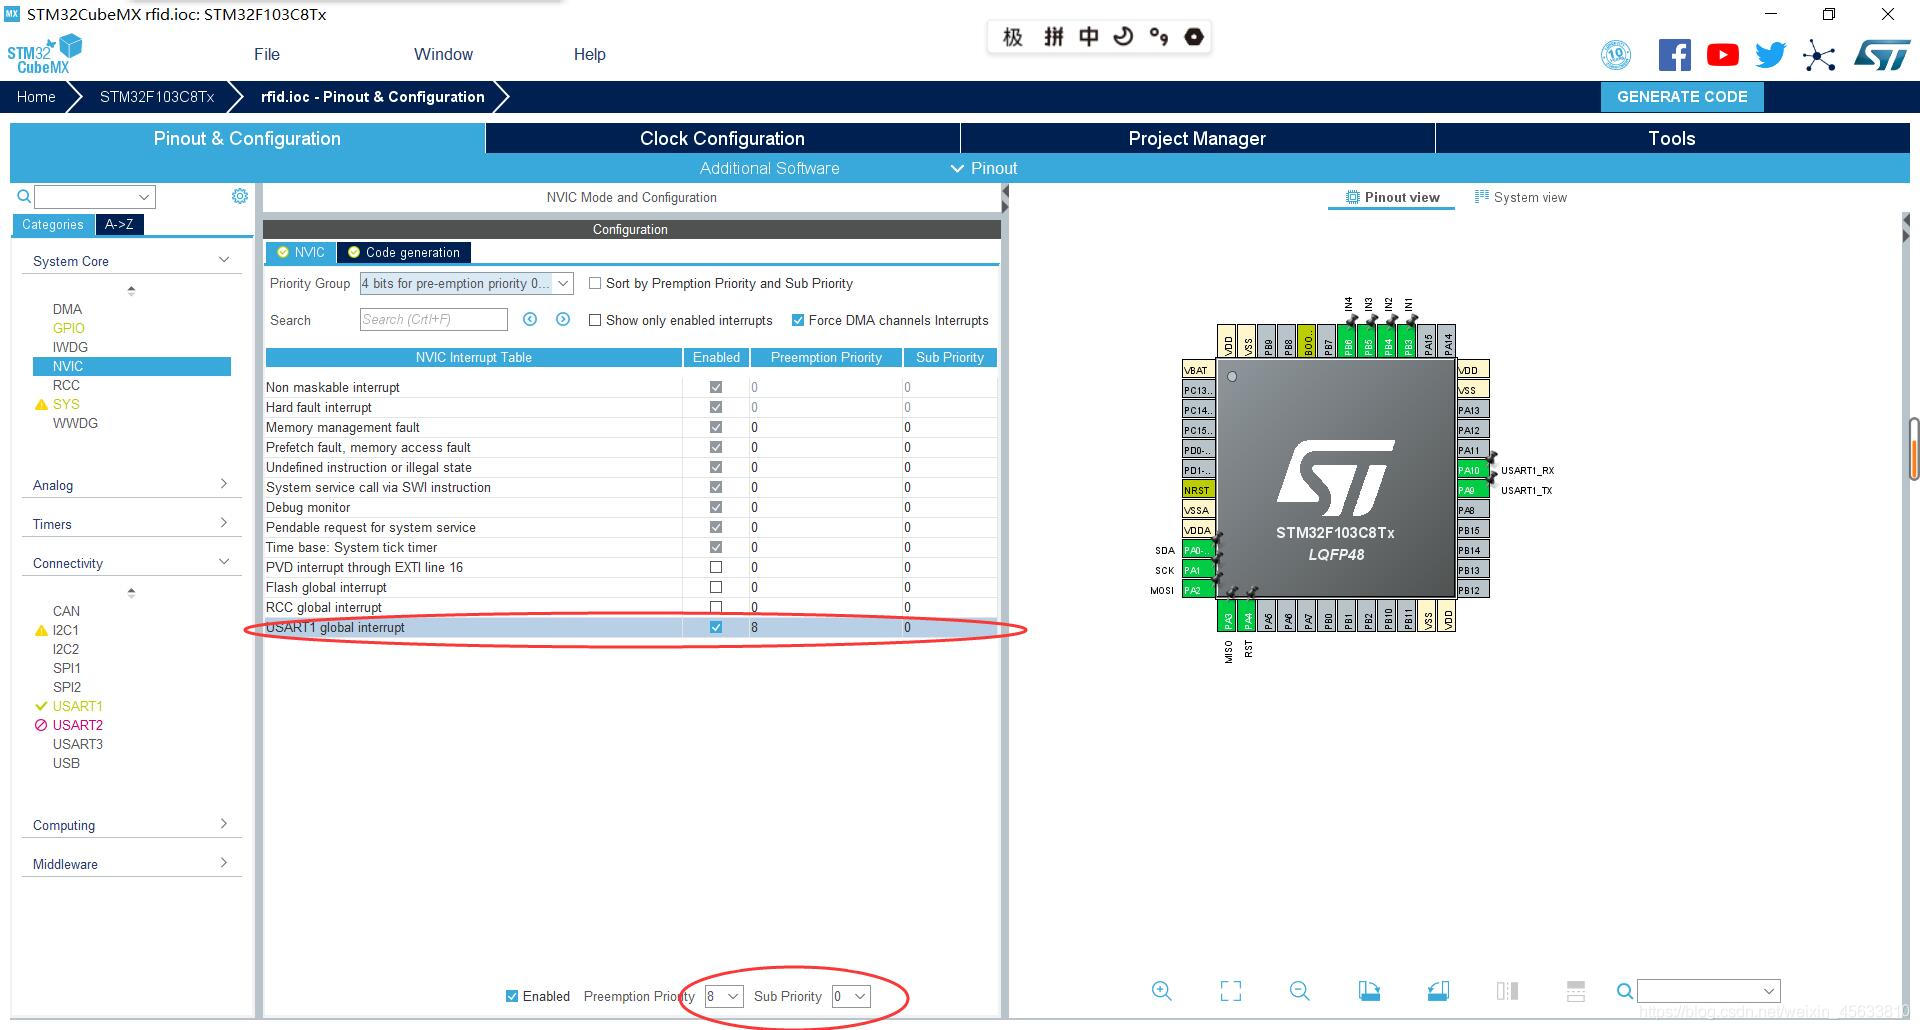Viewport: 1920px width, 1030px height.
Task: Go to Home breadcrumb
Action: click(36, 97)
